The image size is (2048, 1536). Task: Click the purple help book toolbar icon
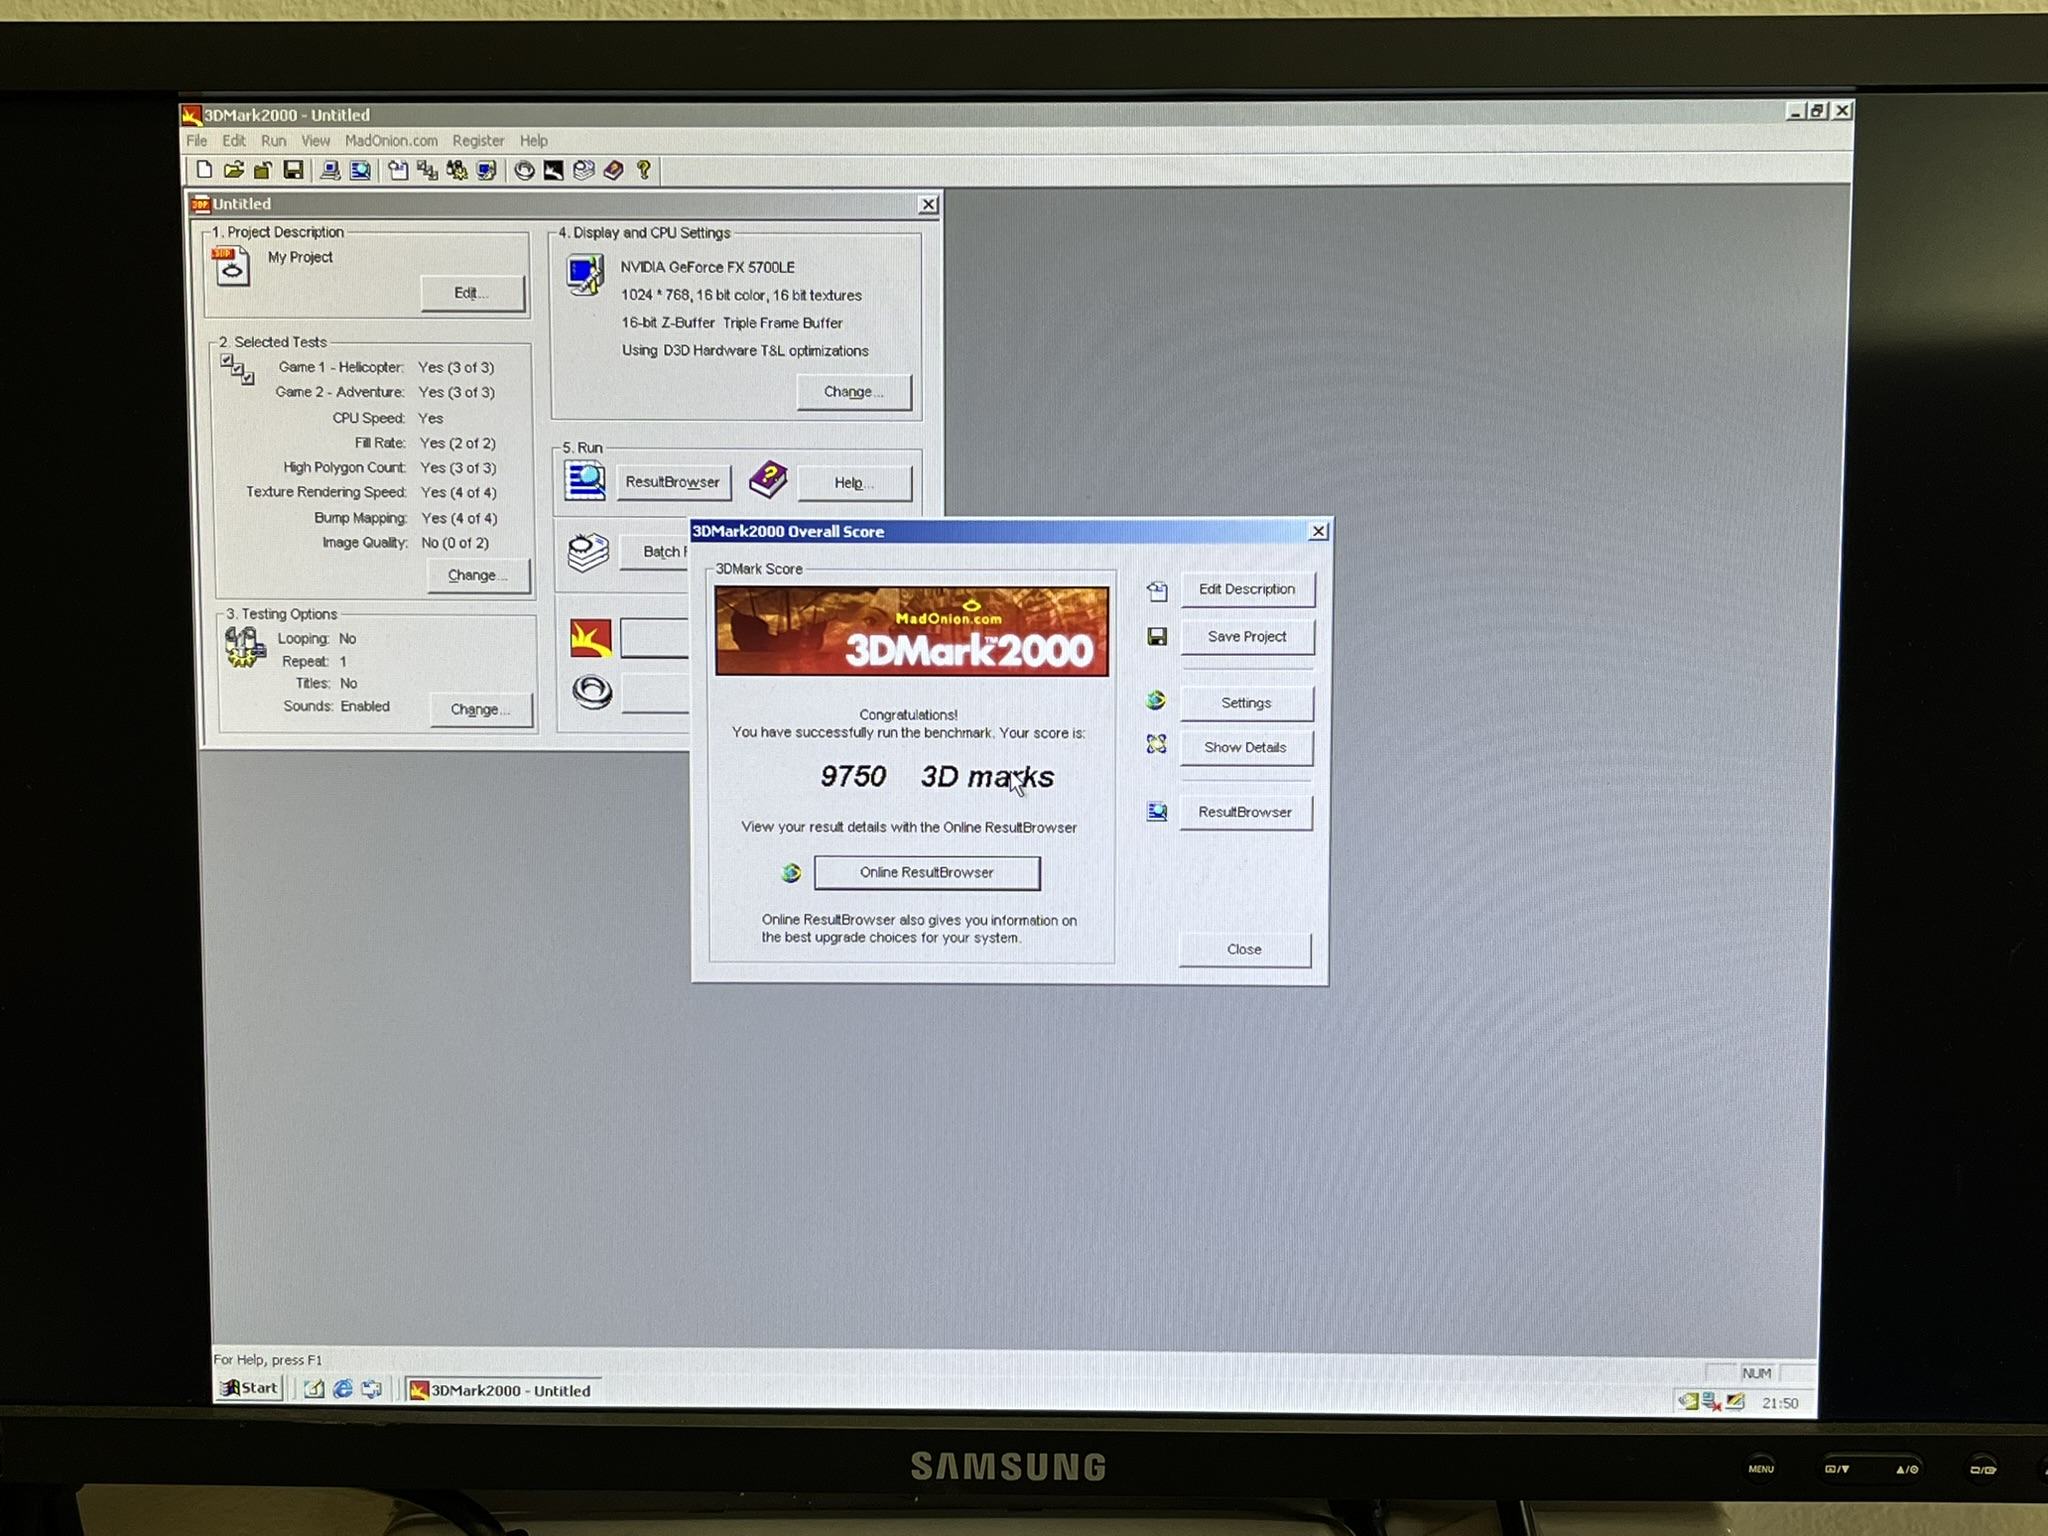tap(614, 170)
